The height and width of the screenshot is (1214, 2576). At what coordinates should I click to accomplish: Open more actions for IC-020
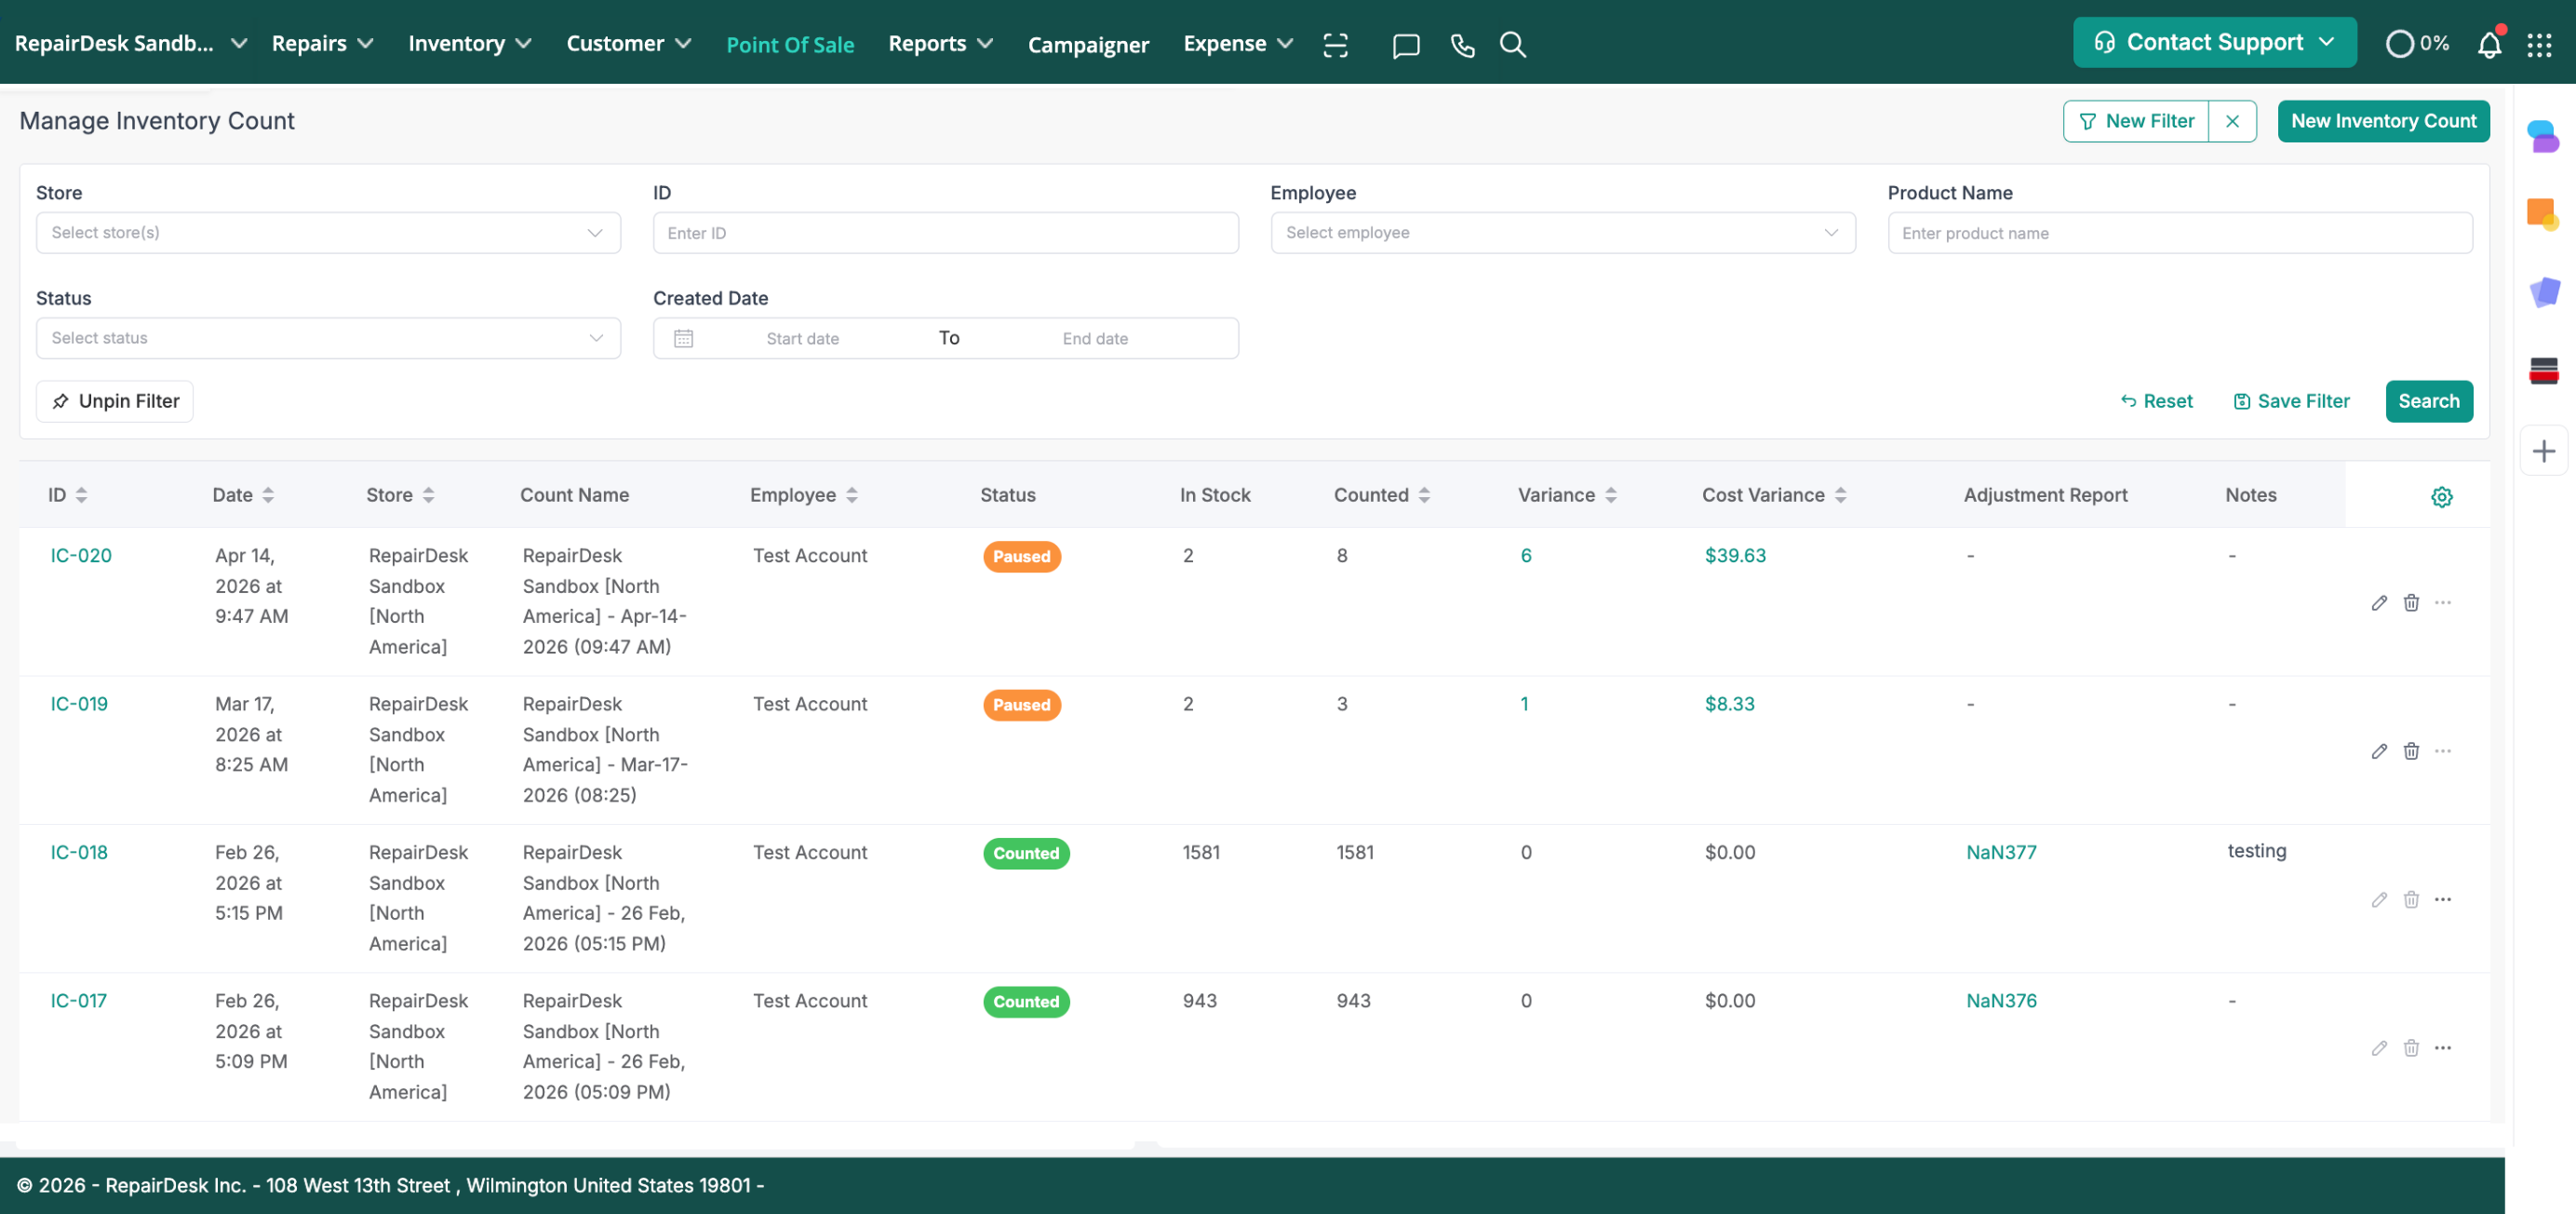(x=2442, y=602)
